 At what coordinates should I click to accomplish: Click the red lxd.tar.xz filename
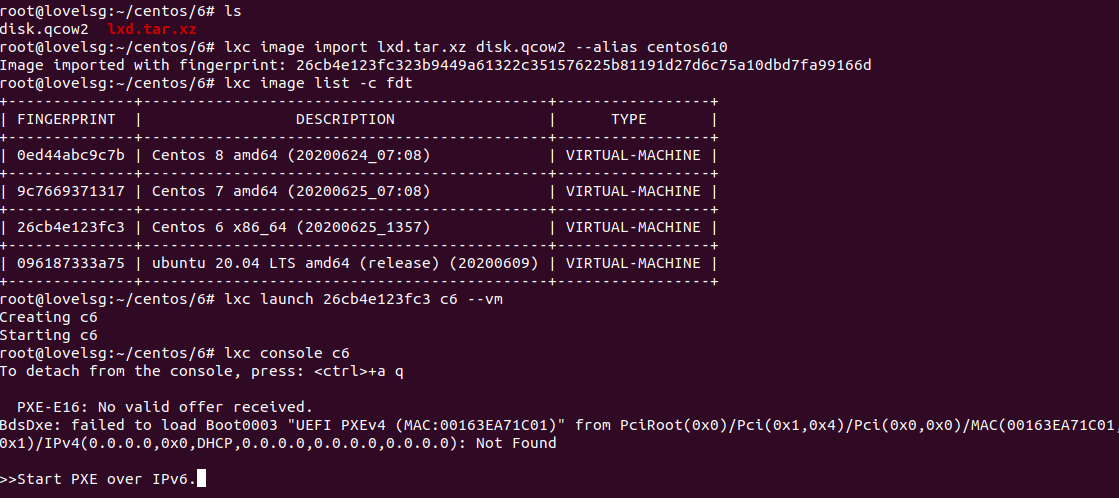click(152, 29)
